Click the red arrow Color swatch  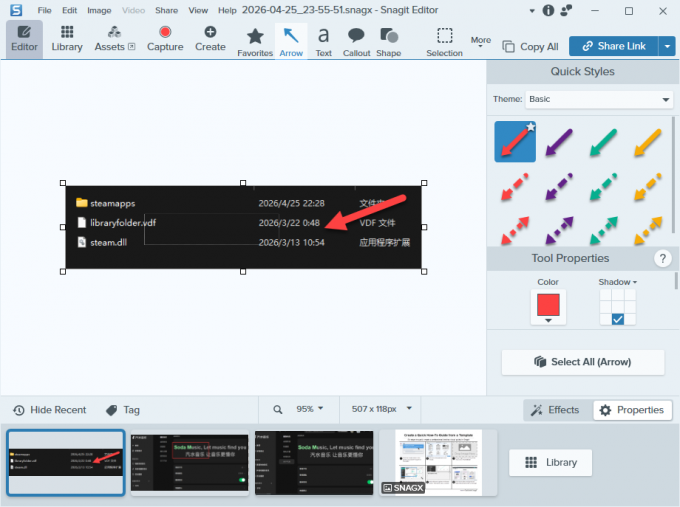pos(548,304)
